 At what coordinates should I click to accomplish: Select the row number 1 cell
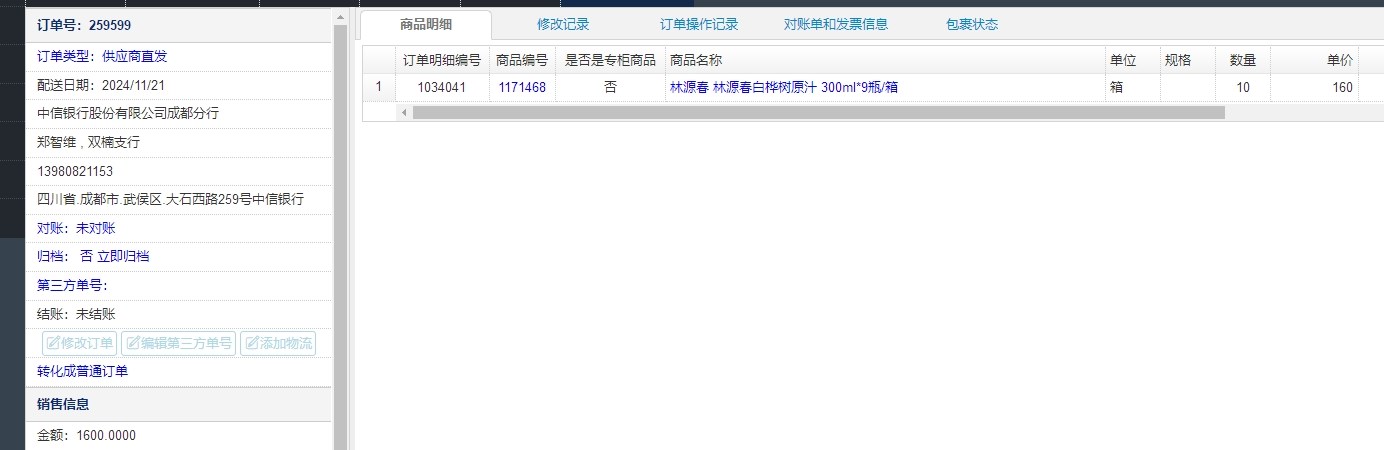pyautogui.click(x=379, y=87)
